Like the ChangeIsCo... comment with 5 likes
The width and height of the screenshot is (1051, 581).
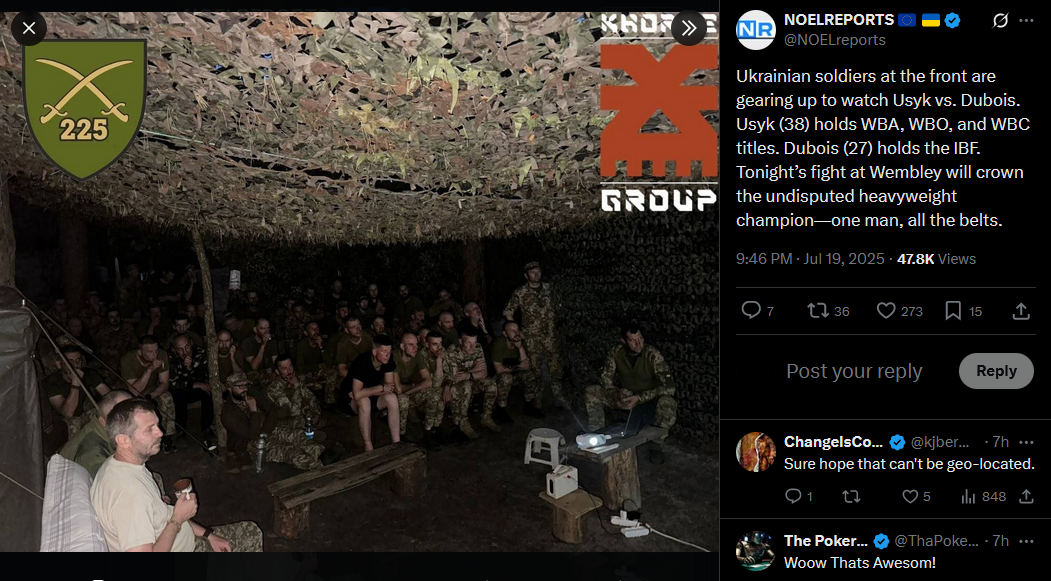[916, 497]
